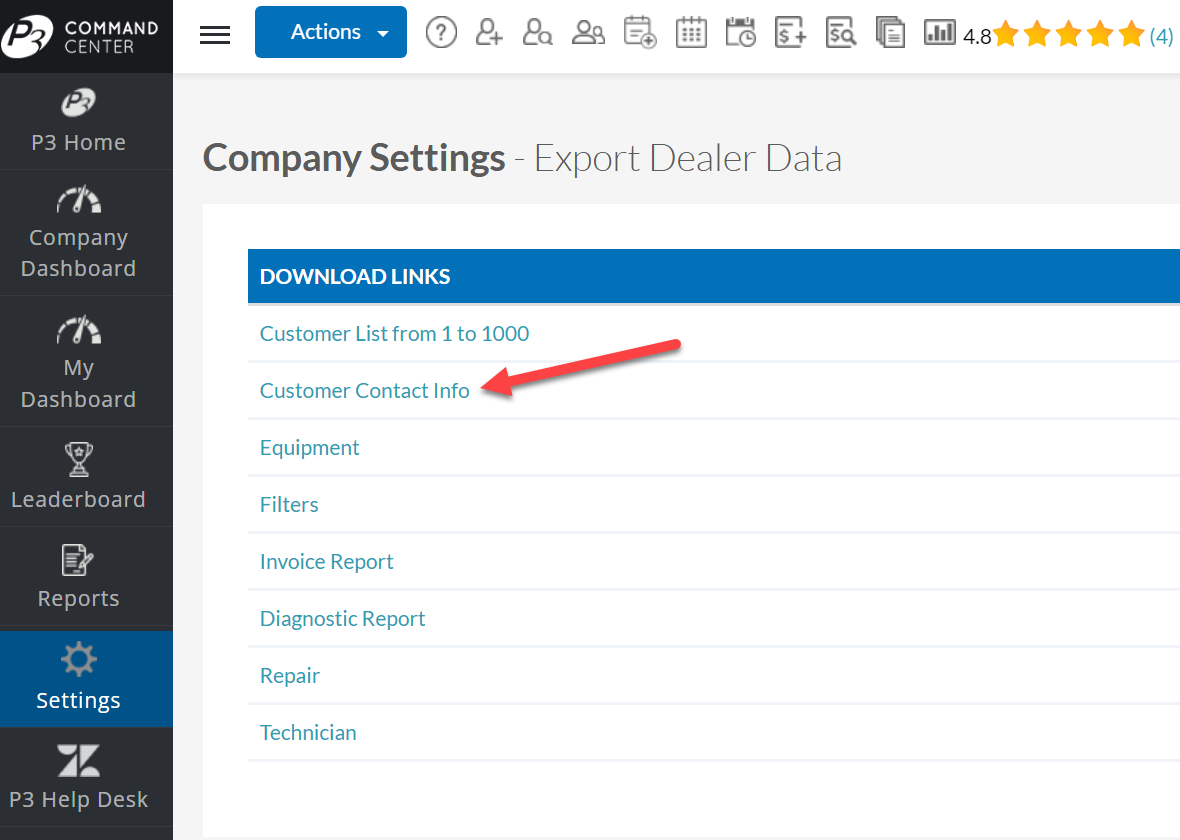Click the Invoice Report download link

pos(326,562)
